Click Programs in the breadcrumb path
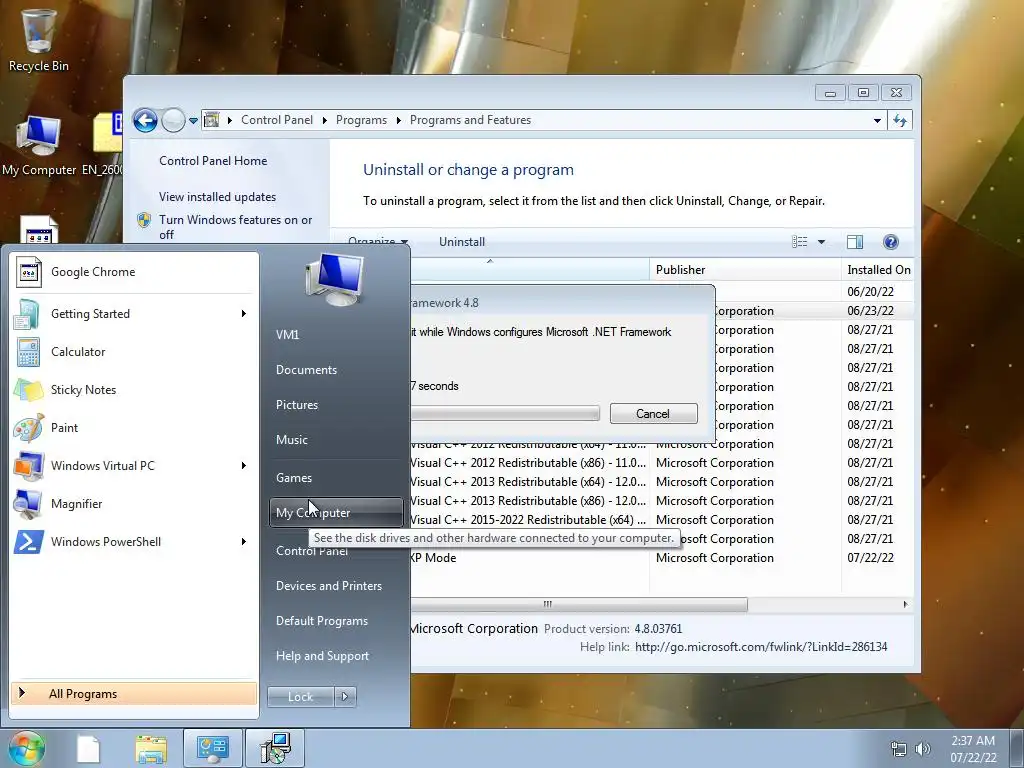The height and width of the screenshot is (768, 1024). click(x=361, y=120)
